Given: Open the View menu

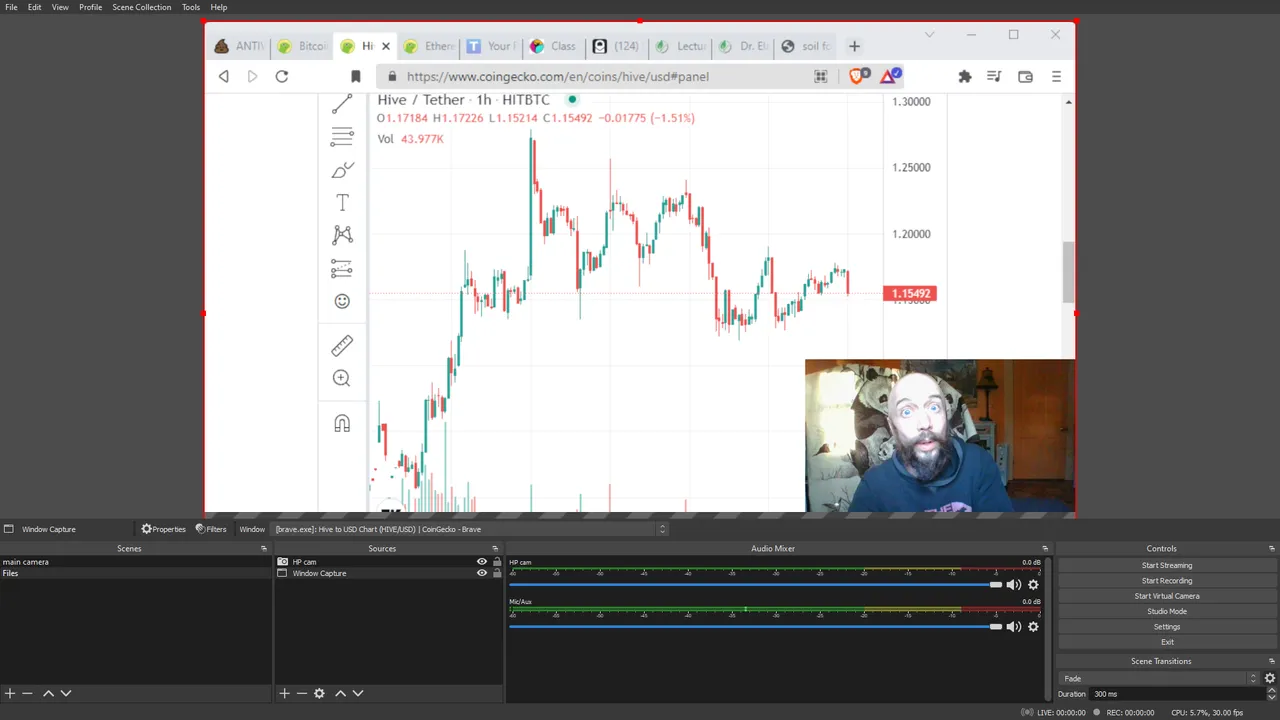Looking at the screenshot, I should coord(60,7).
